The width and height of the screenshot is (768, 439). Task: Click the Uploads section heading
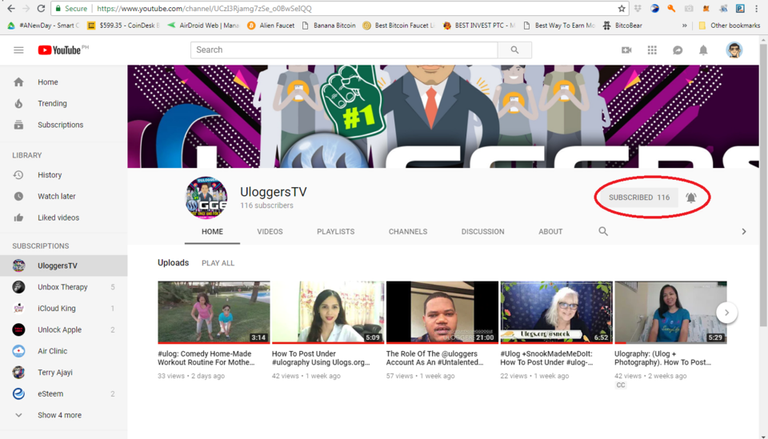173,263
